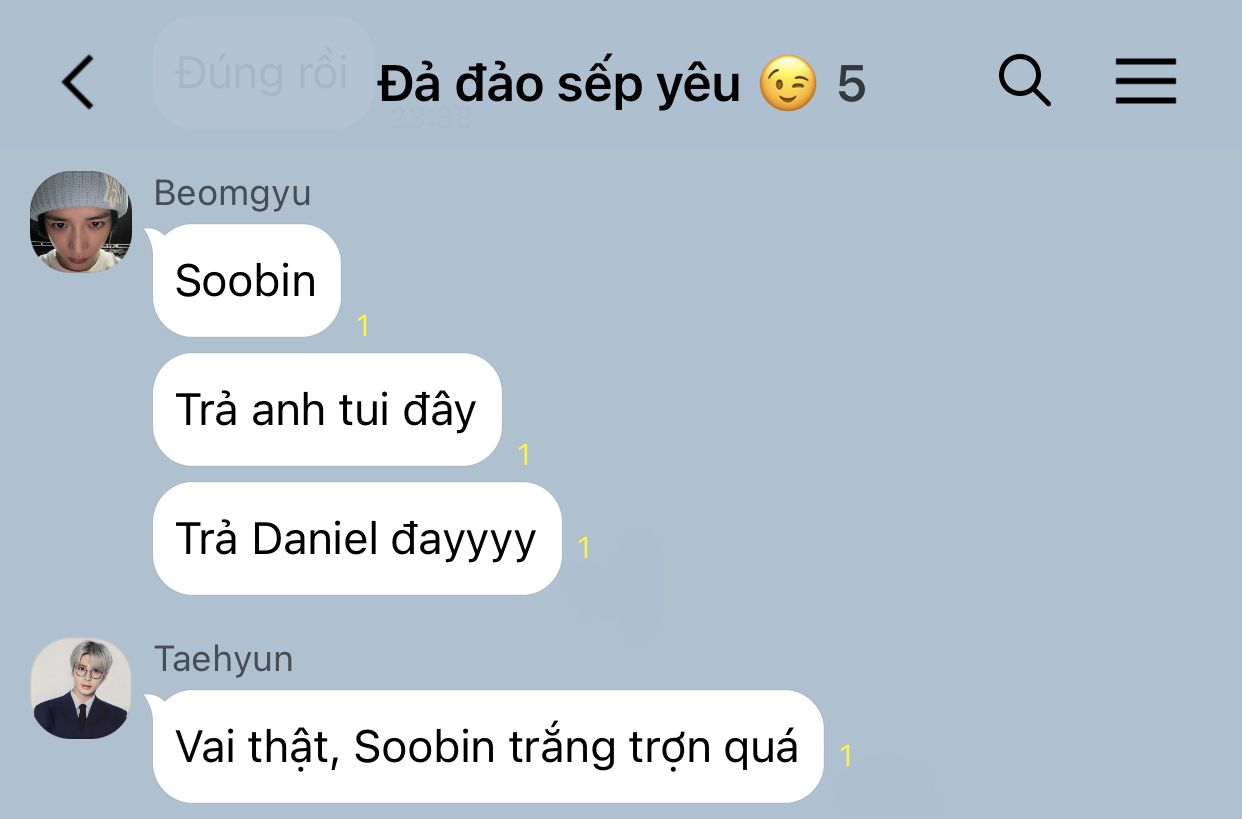
Task: Tap the faded 23:38 timestamp
Action: pyautogui.click(x=430, y=120)
